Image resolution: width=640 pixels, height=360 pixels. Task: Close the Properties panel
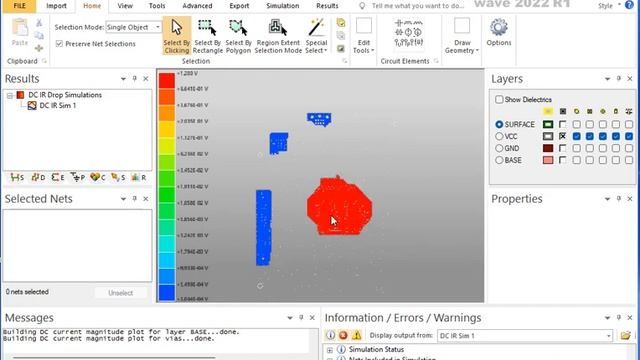pyautogui.click(x=630, y=199)
